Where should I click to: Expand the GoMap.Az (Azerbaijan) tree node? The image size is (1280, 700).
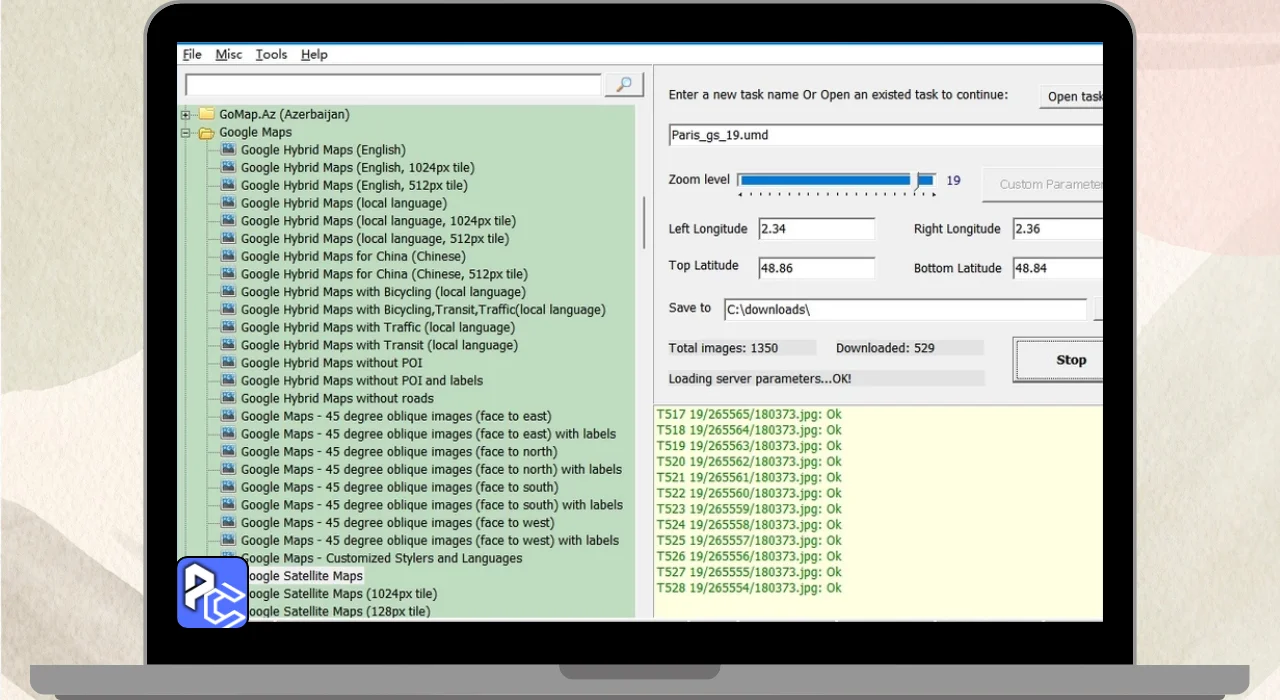[x=186, y=114]
